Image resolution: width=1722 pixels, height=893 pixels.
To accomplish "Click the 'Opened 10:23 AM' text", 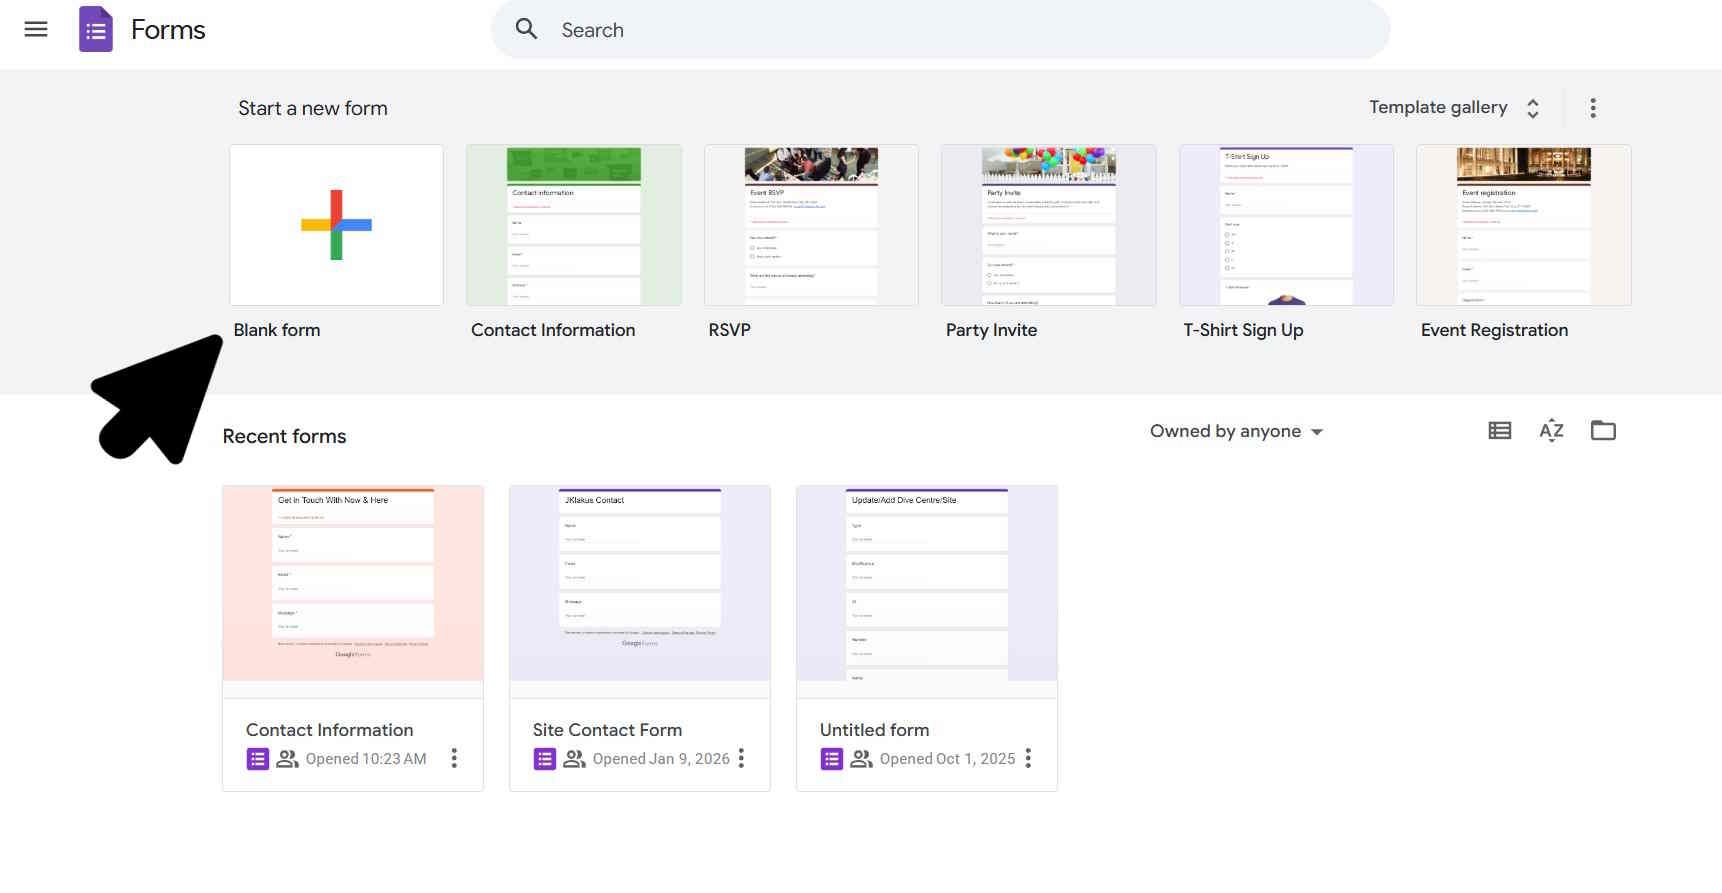I will point(366,759).
